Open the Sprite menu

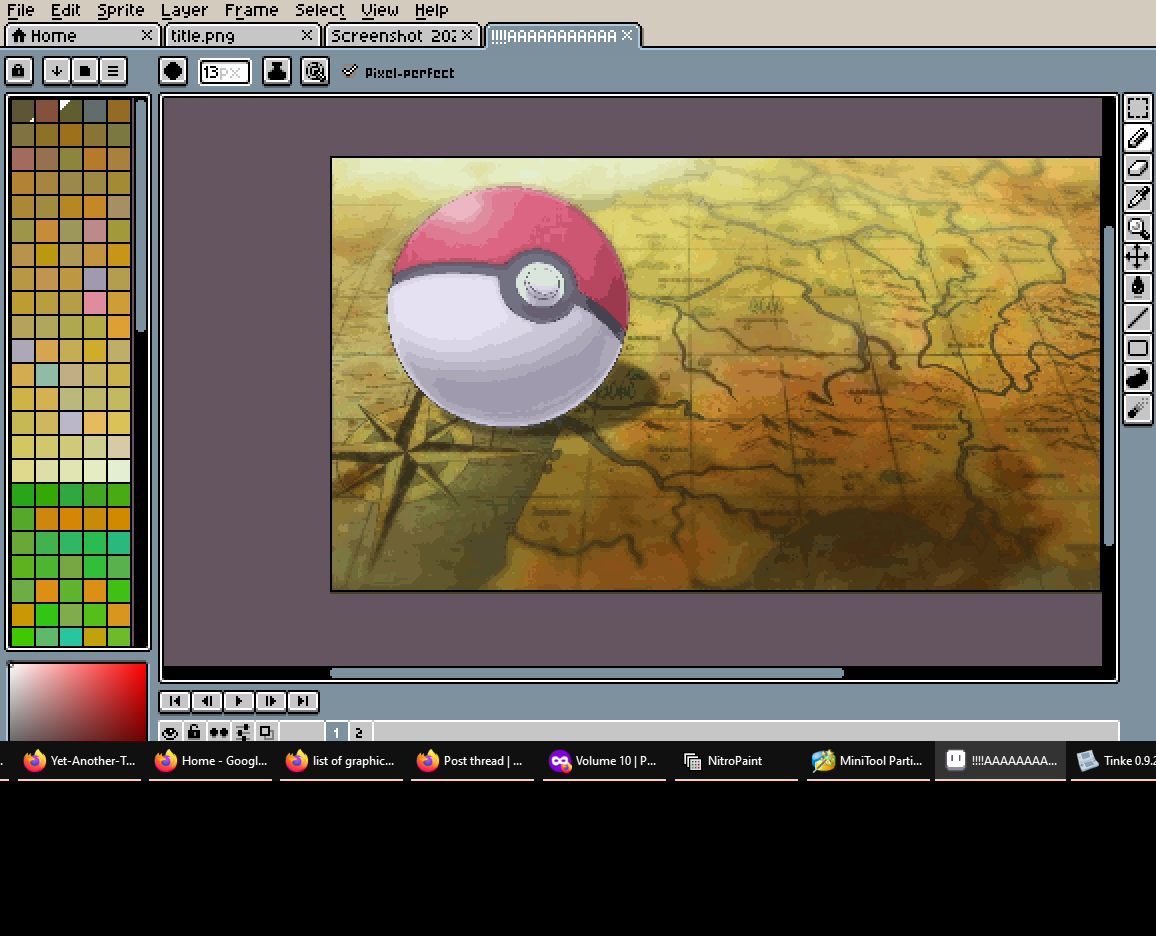tap(121, 10)
